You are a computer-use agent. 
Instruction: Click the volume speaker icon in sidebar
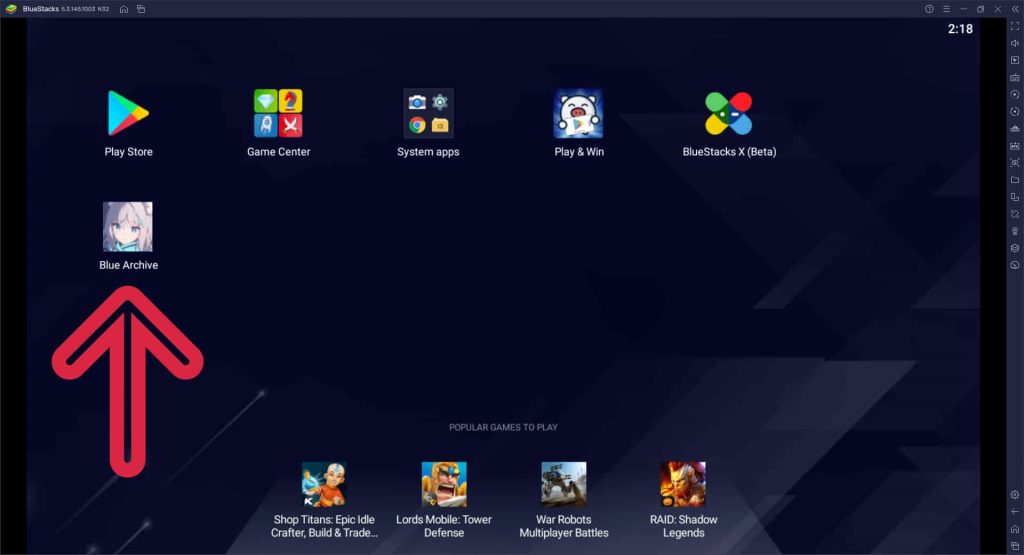coord(1015,43)
